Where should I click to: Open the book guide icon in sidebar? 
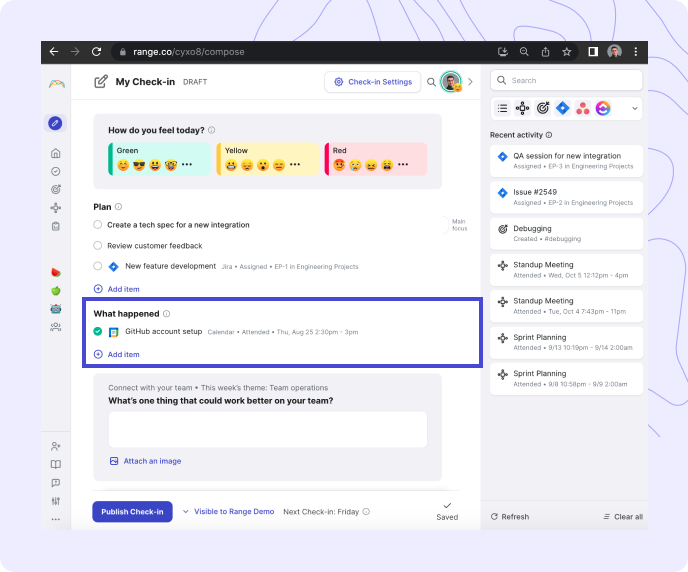pyautogui.click(x=56, y=465)
